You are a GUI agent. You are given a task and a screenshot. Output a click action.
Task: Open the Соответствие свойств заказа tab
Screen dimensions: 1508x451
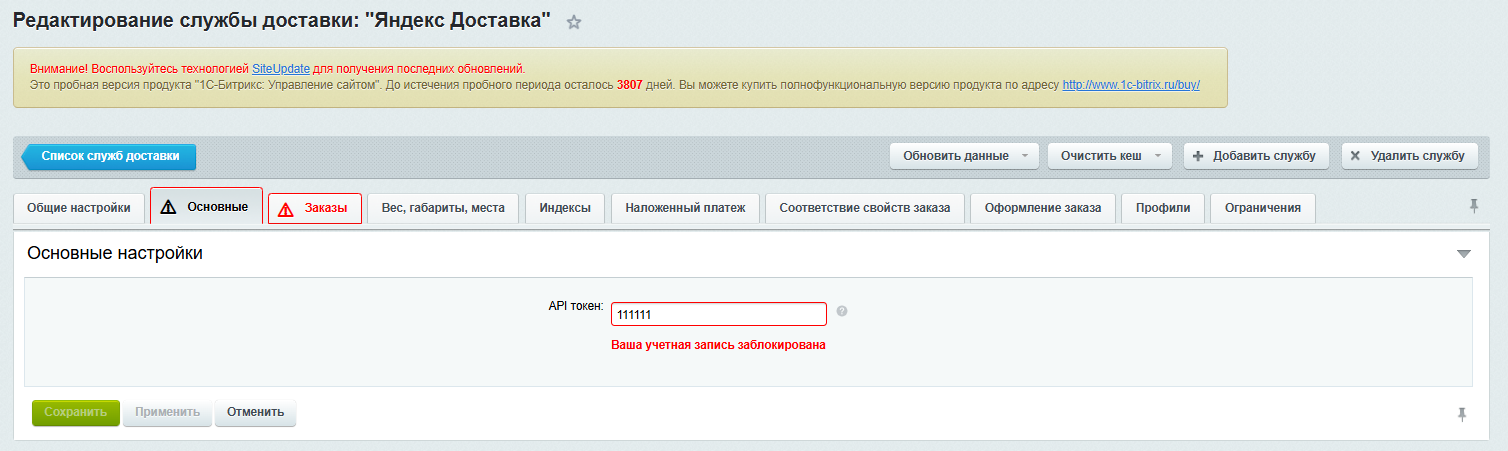point(865,208)
